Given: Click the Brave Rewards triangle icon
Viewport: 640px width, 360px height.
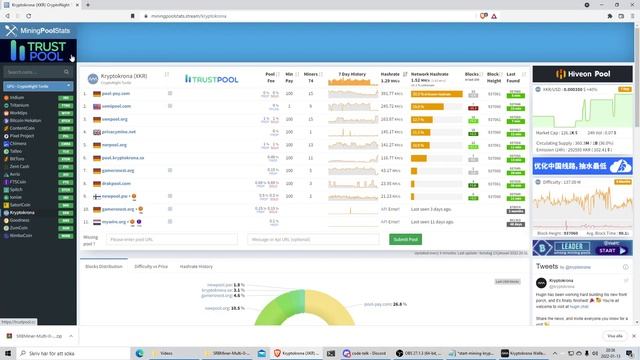Looking at the screenshot, I should [494, 16].
